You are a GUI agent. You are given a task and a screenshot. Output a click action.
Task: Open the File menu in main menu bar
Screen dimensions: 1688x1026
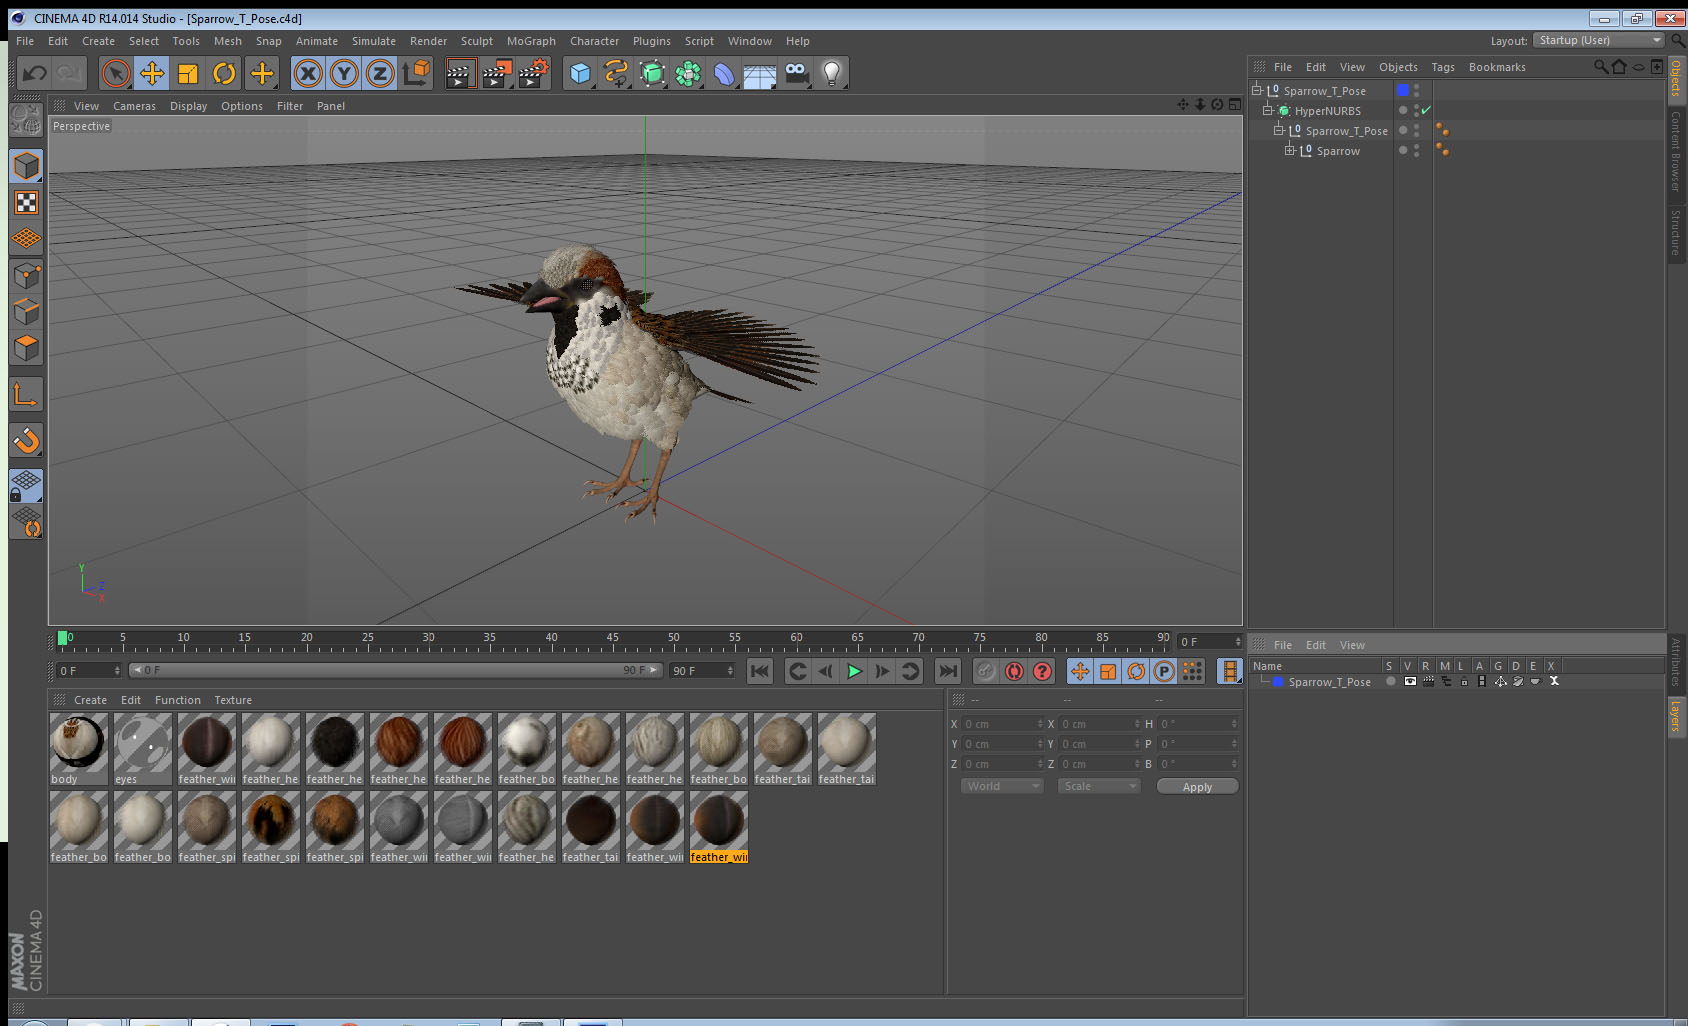pyautogui.click(x=25, y=41)
